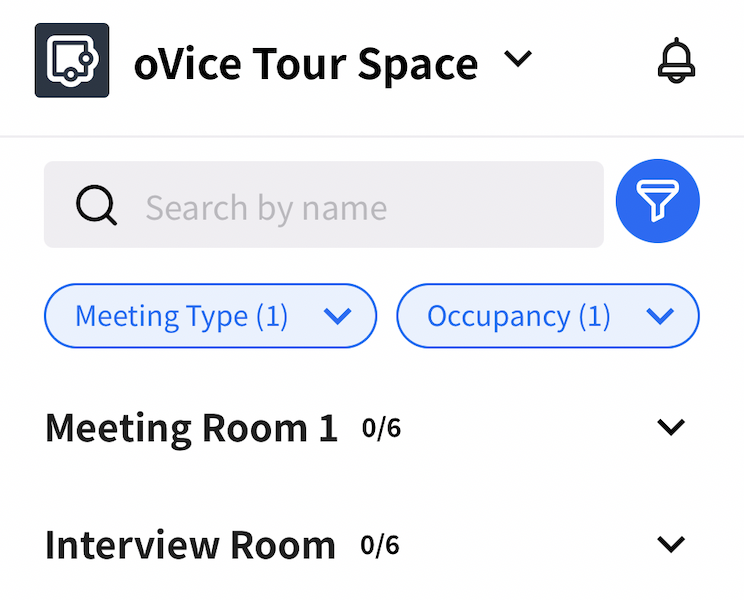Select the Meeting Room 1 heading
Image resolution: width=744 pixels, height=600 pixels.
pyautogui.click(x=191, y=428)
